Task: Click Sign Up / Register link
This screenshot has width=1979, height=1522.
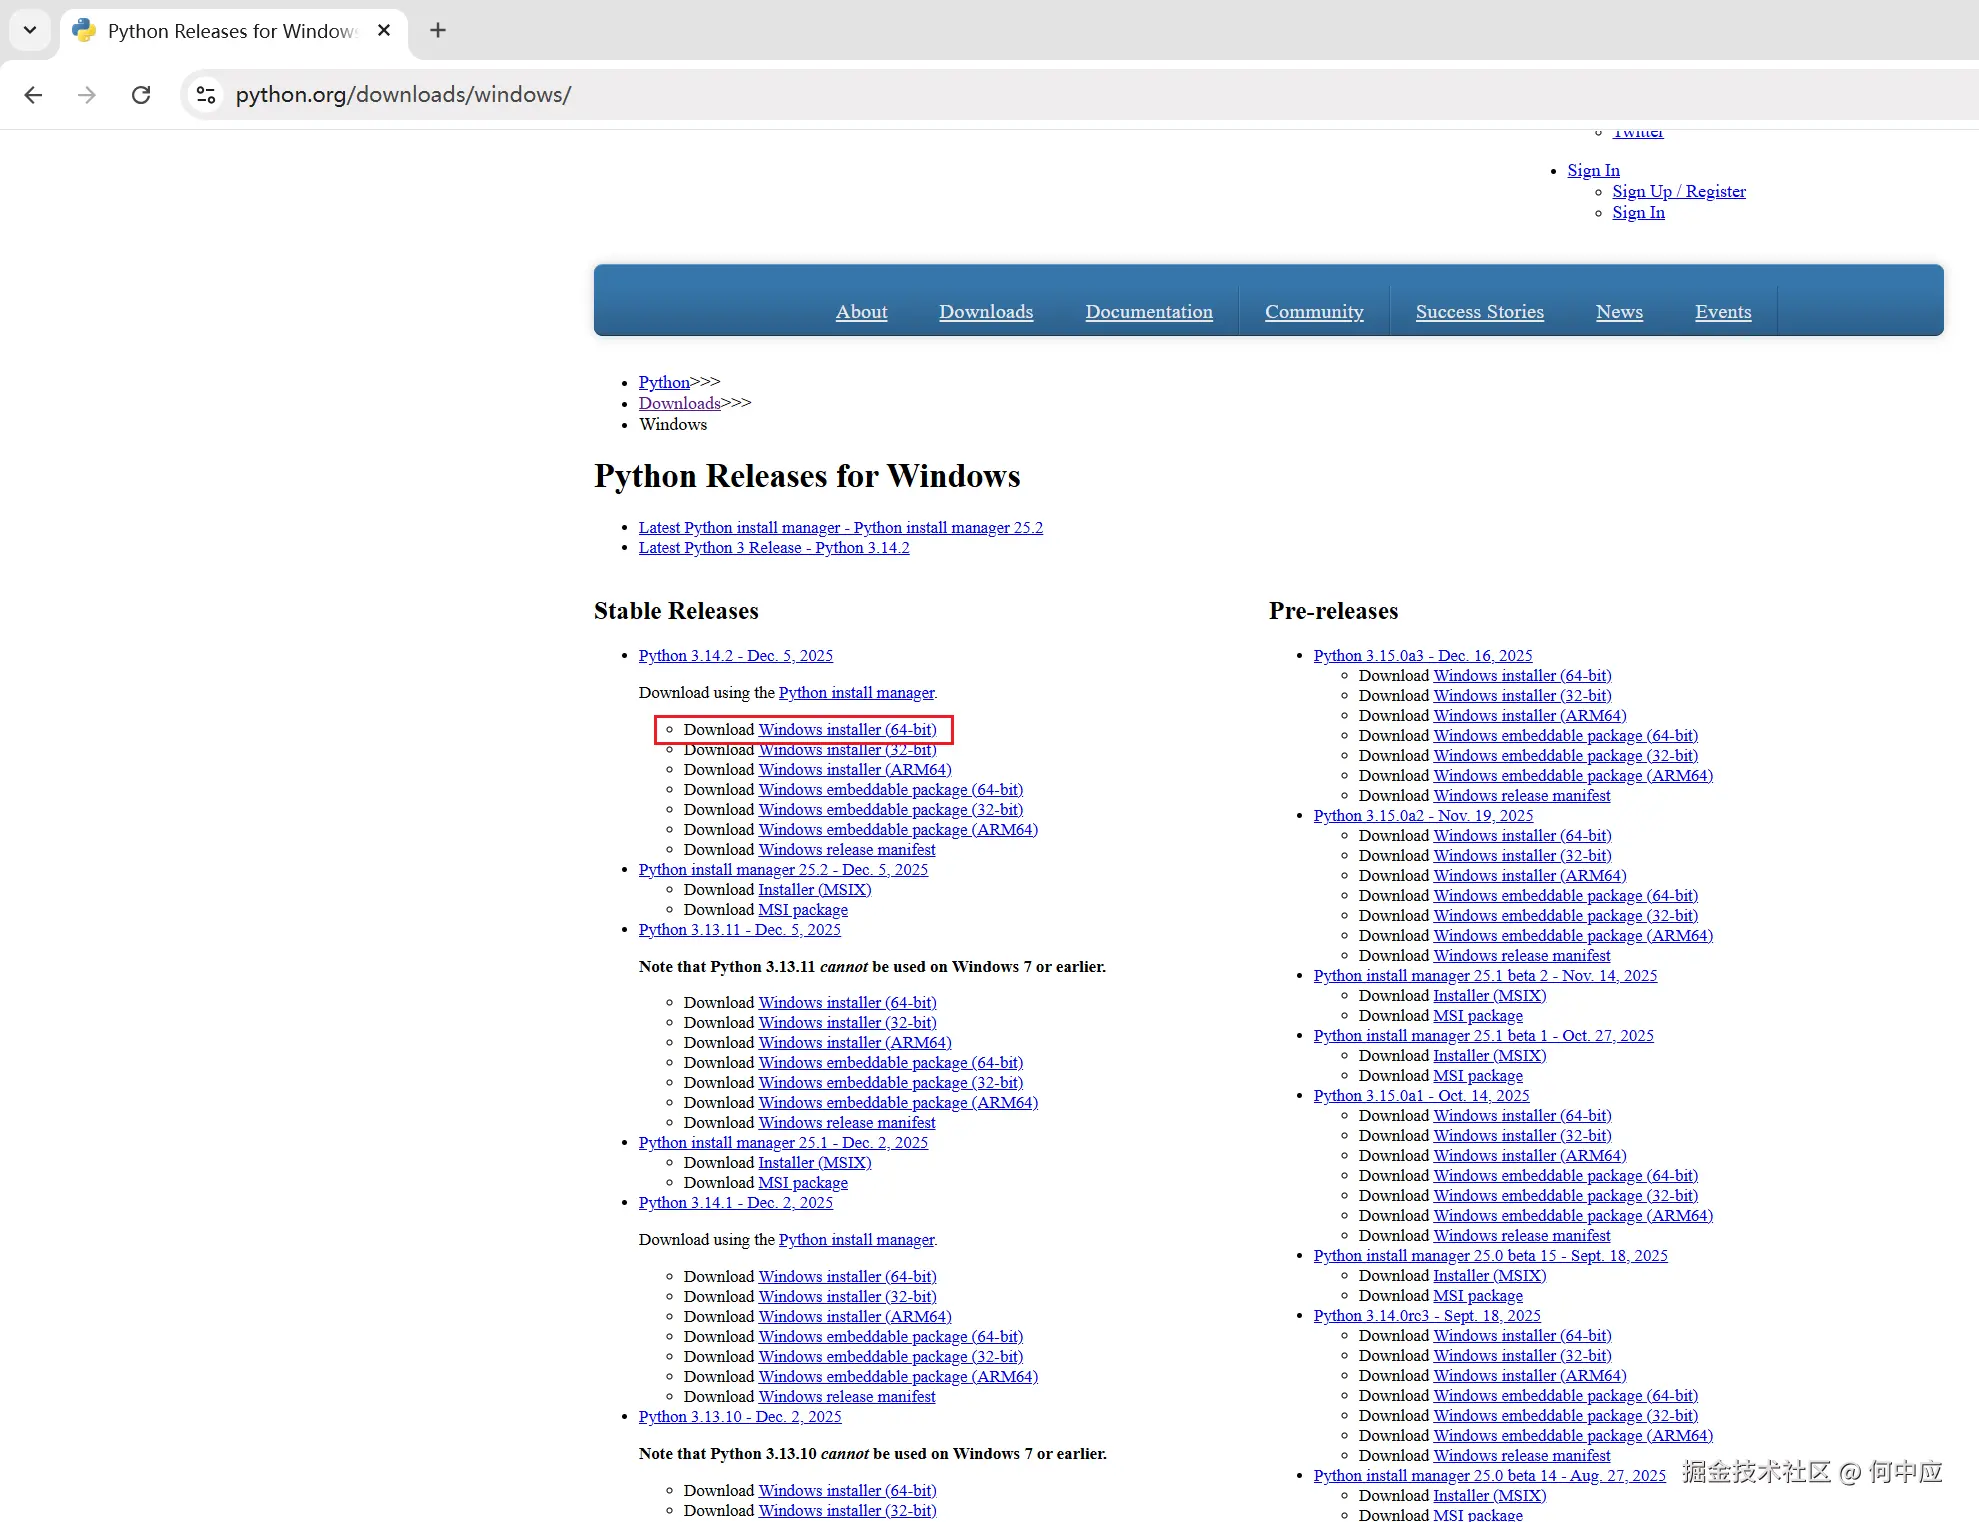Action: coord(1678,192)
